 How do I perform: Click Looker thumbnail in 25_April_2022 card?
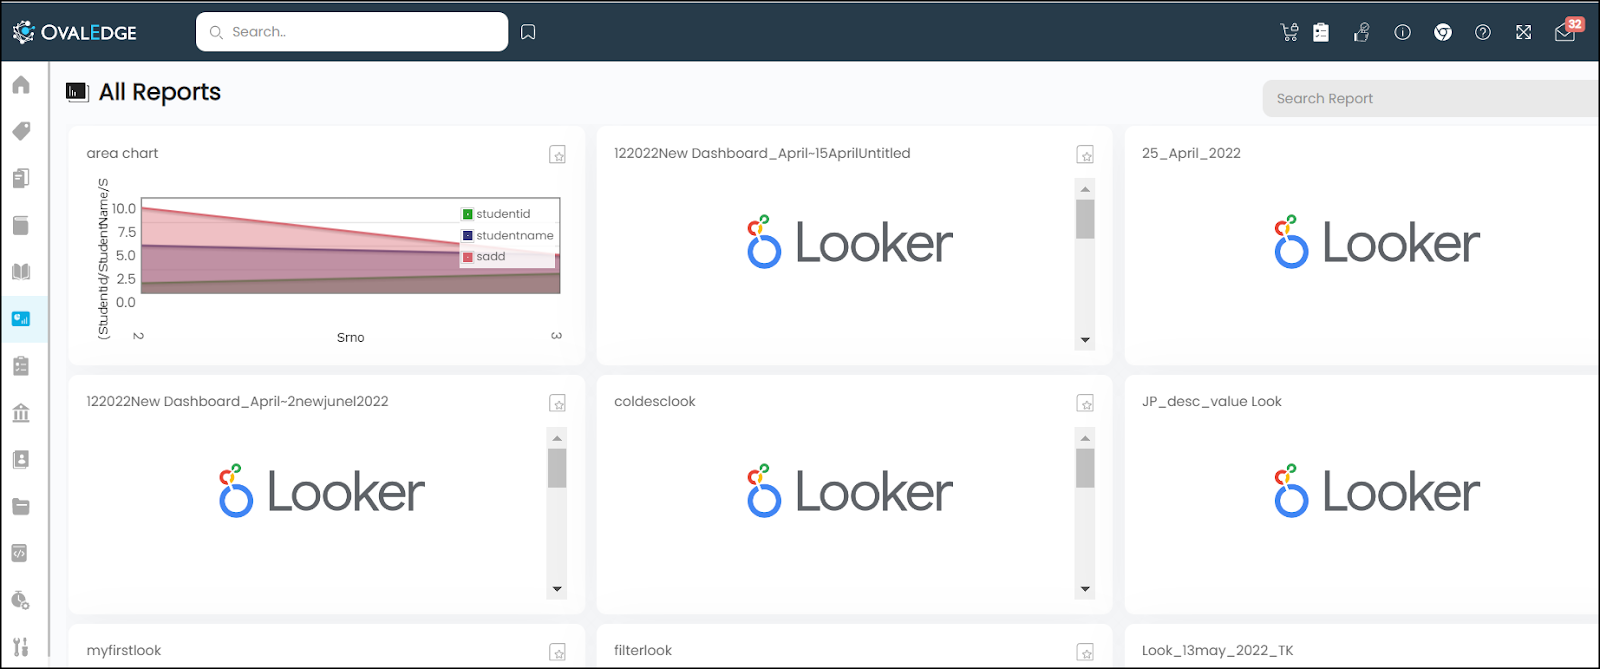click(x=1377, y=243)
